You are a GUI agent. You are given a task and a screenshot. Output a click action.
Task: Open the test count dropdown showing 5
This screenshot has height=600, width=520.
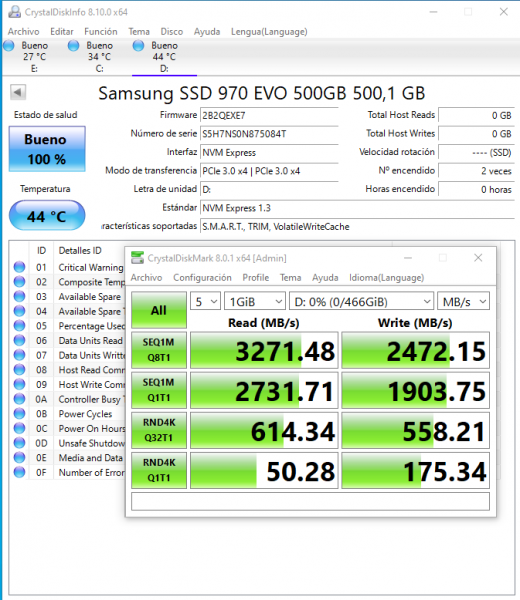pyautogui.click(x=205, y=302)
